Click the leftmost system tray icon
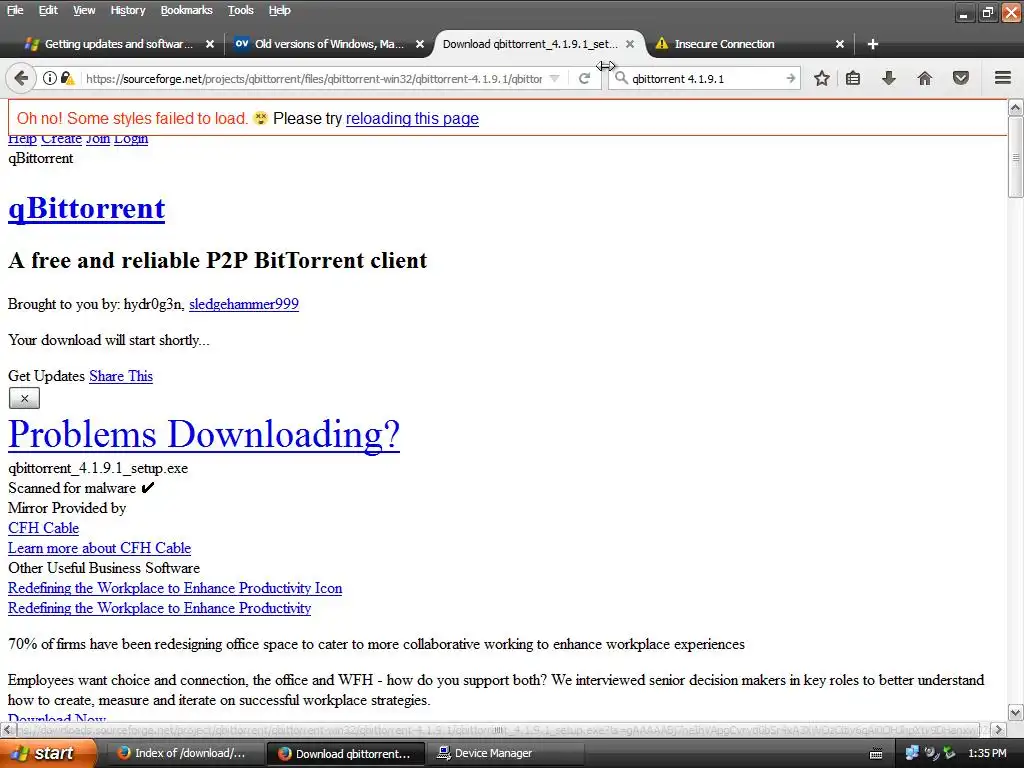 [x=912, y=753]
